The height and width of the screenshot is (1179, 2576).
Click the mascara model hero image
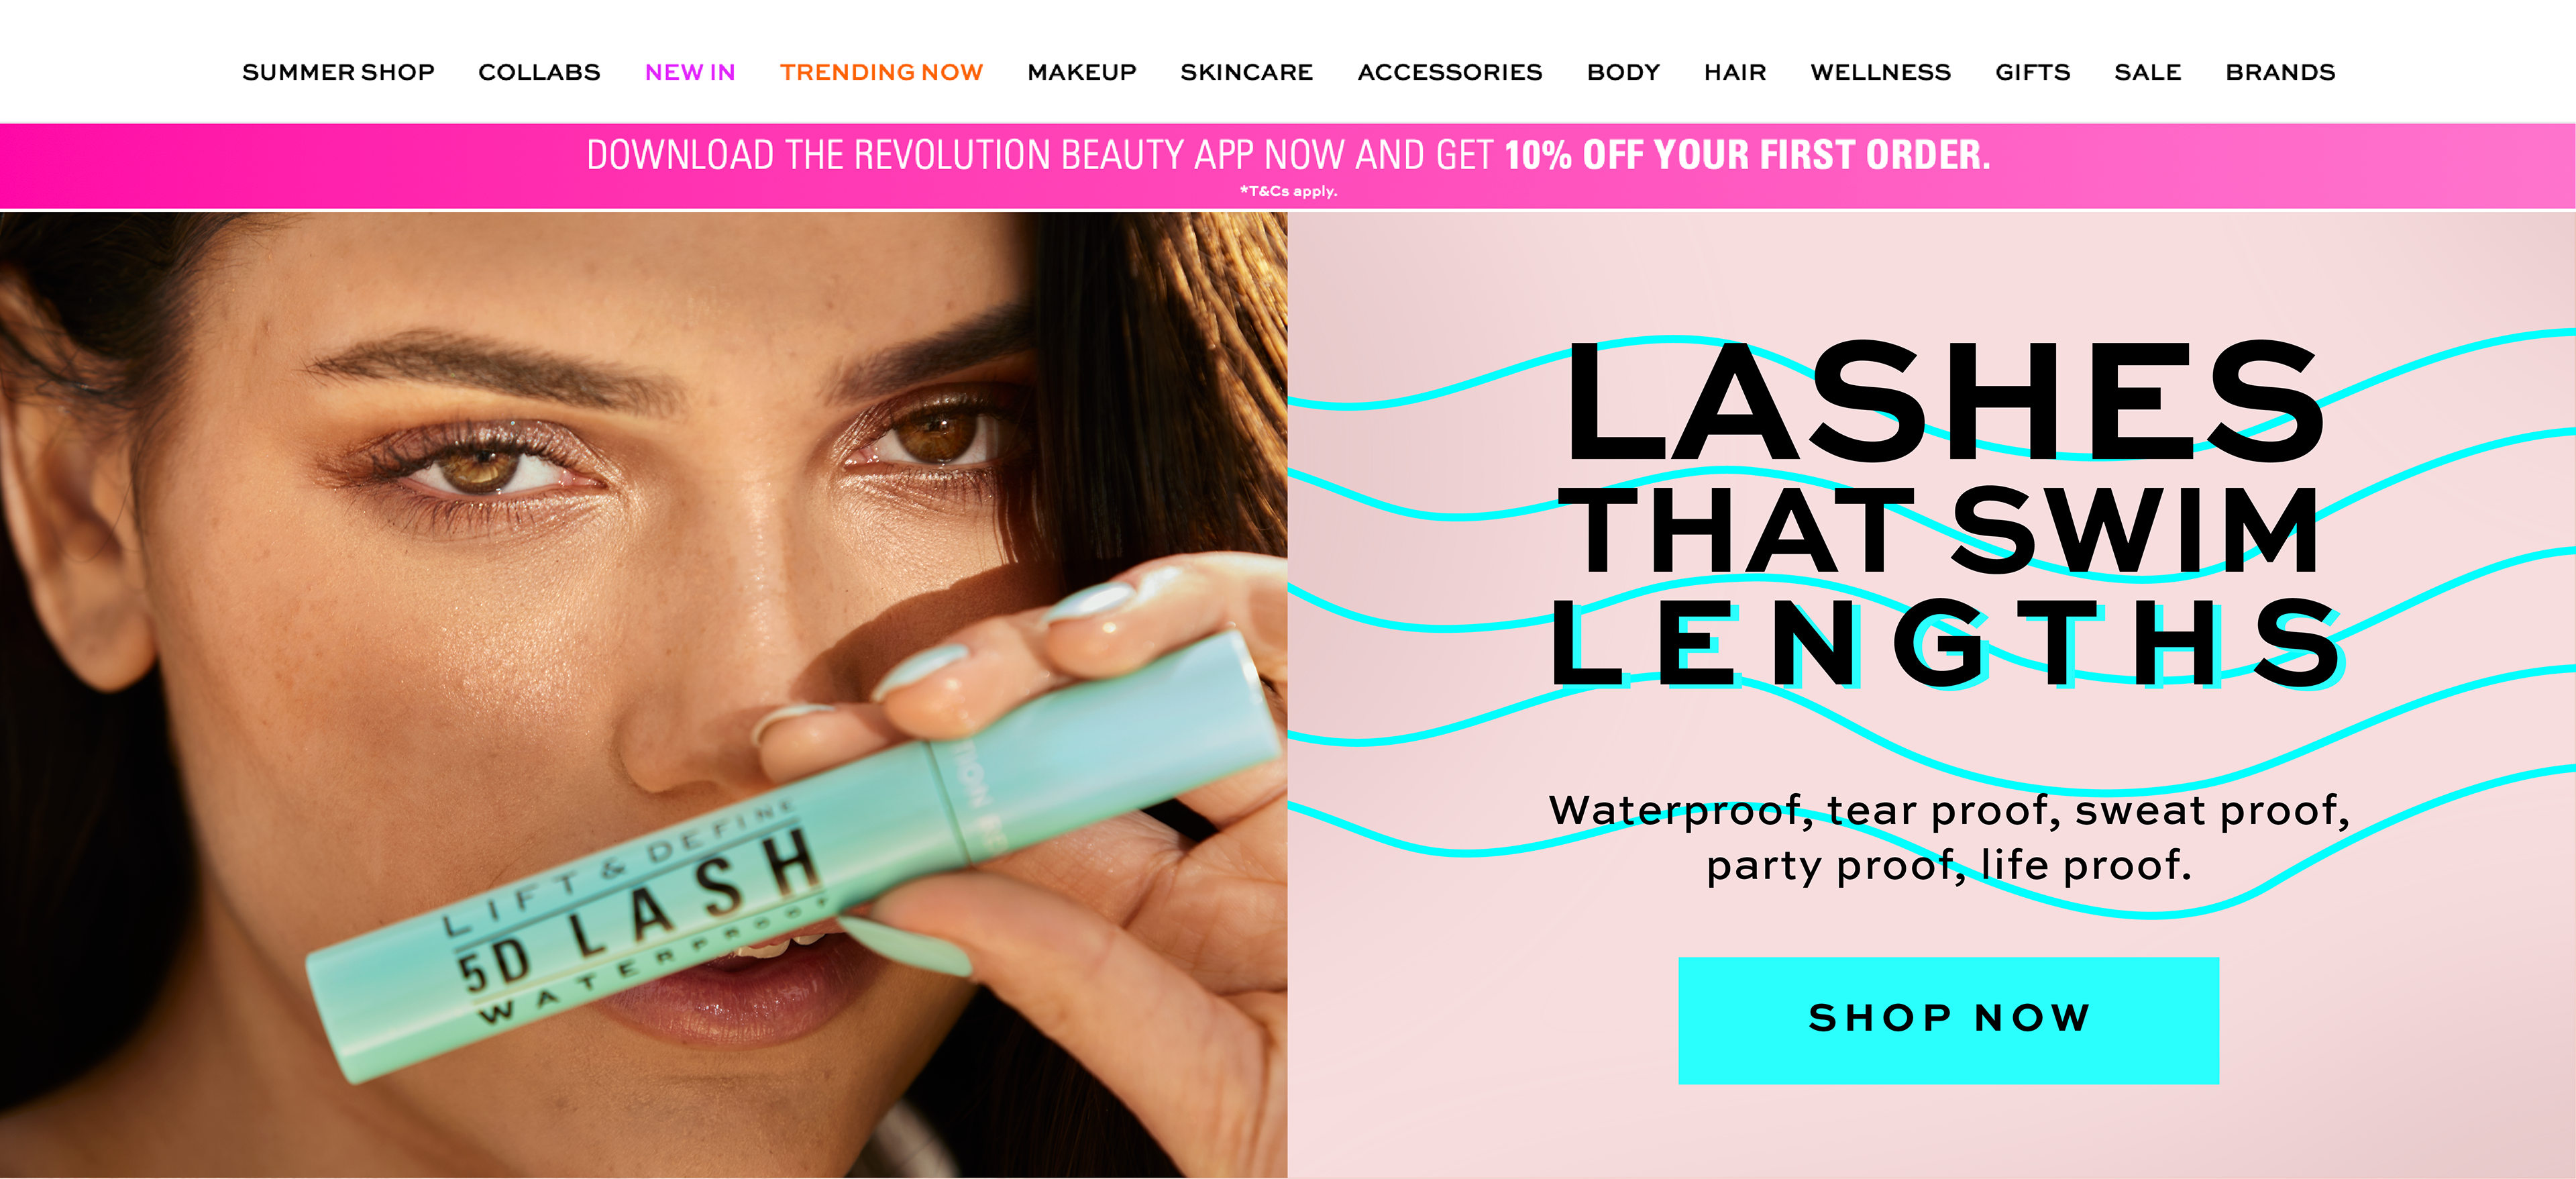tap(643, 694)
